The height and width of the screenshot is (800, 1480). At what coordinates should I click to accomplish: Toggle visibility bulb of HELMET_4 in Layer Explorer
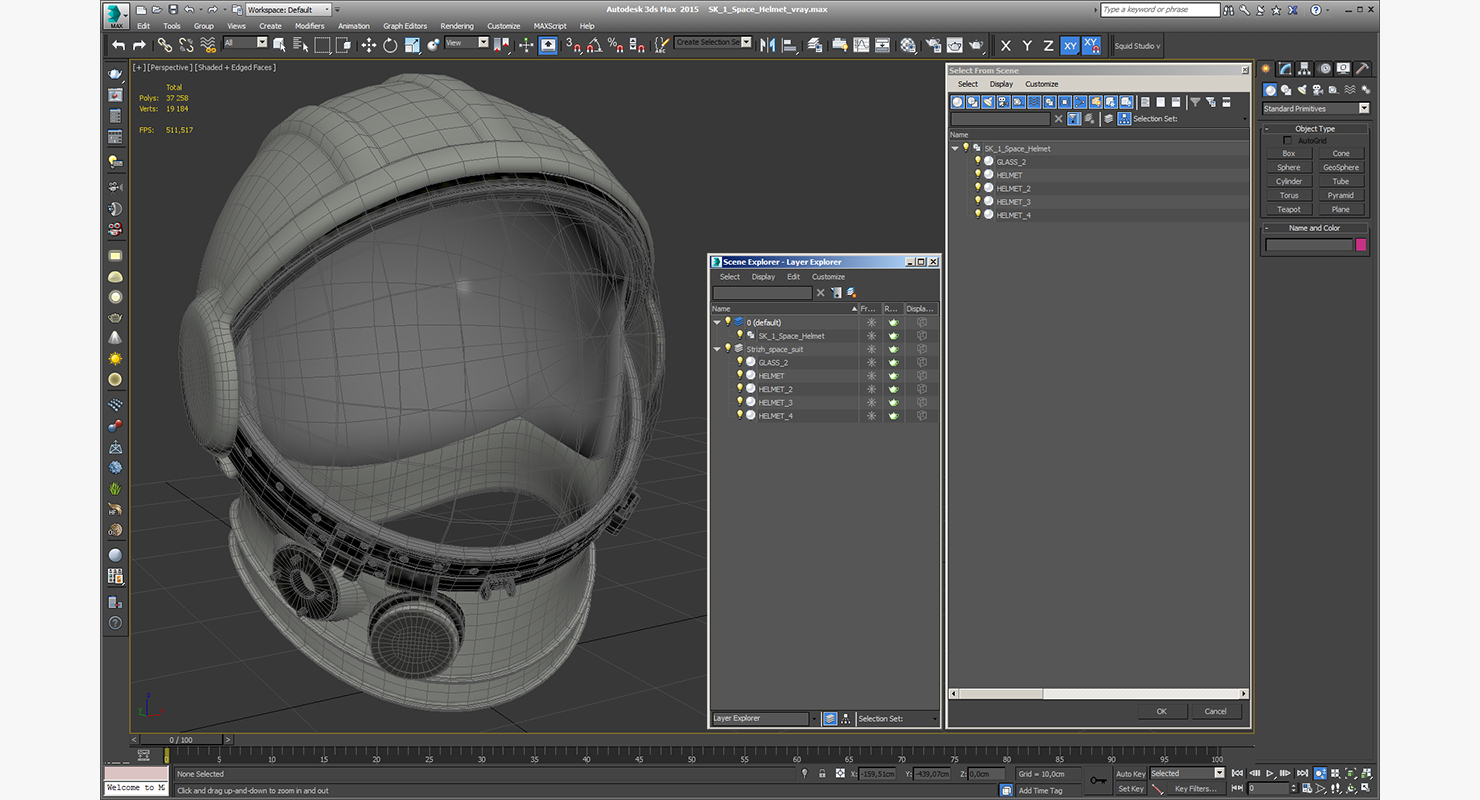click(x=740, y=415)
